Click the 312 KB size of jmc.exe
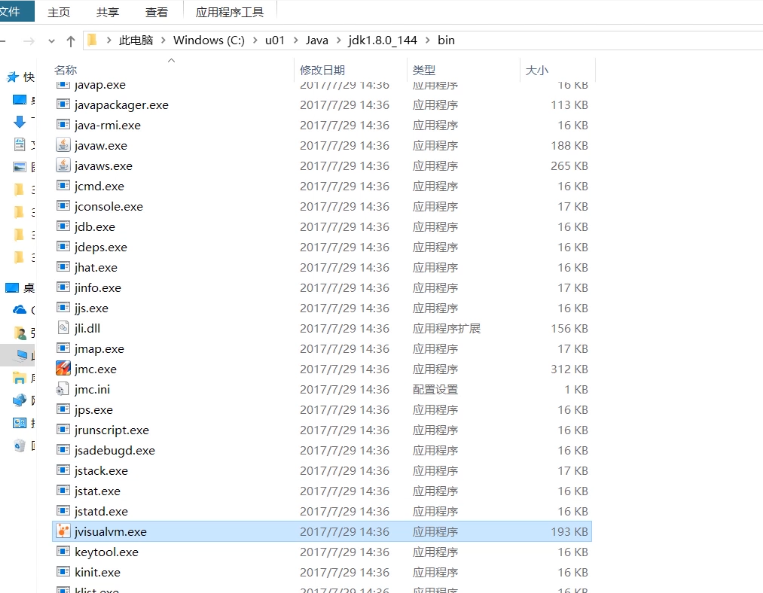 (569, 369)
